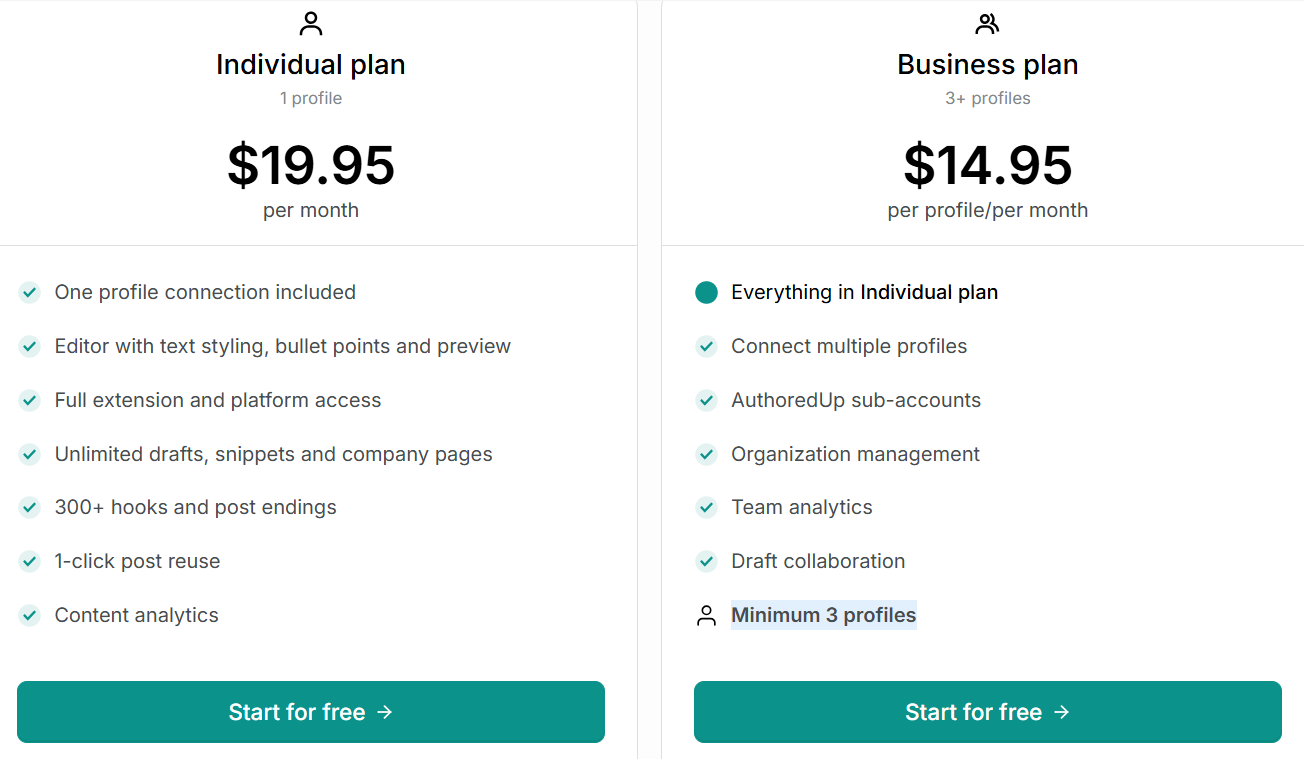Click the checkmark beside Draft collaboration

tap(706, 561)
